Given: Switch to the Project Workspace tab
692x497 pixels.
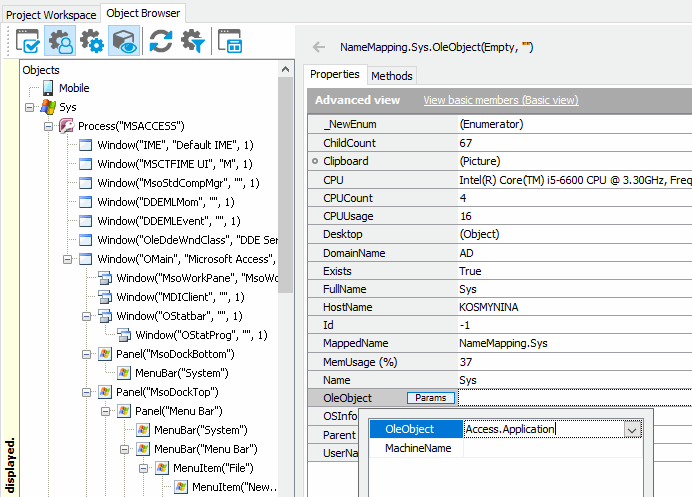Looking at the screenshot, I should coord(51,14).
